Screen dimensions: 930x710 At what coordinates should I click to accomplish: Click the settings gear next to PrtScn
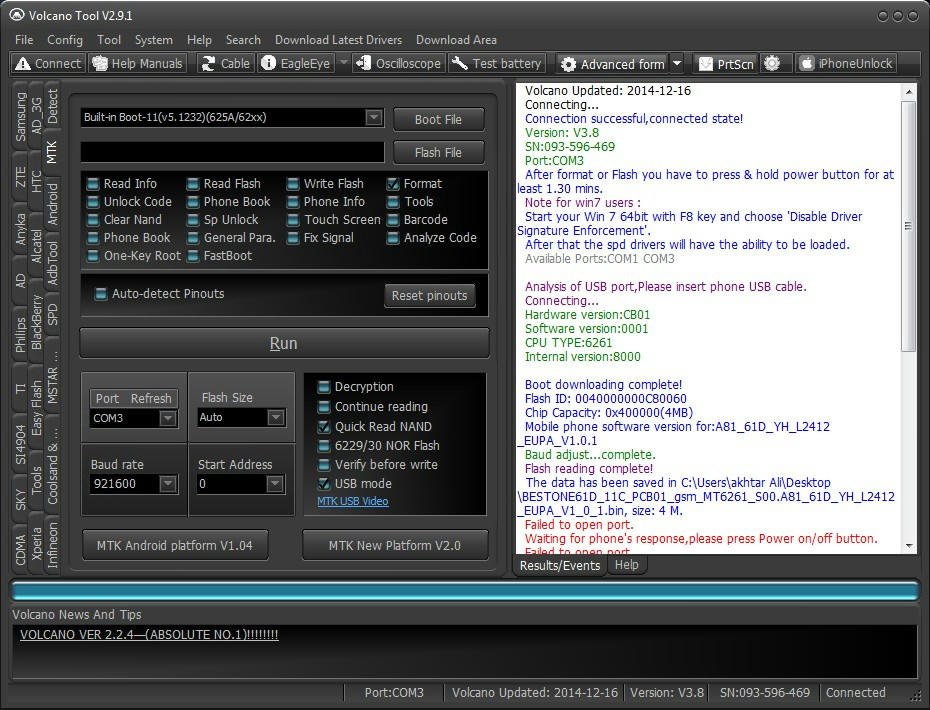772,63
